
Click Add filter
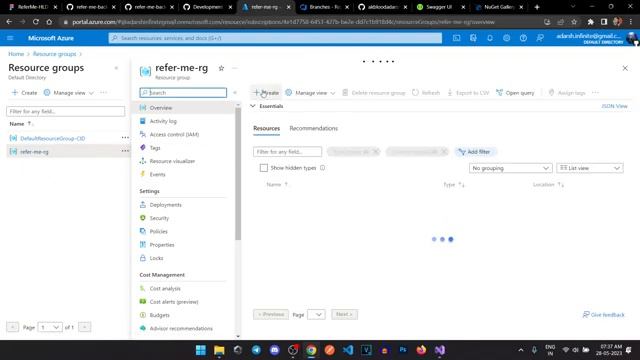point(475,152)
